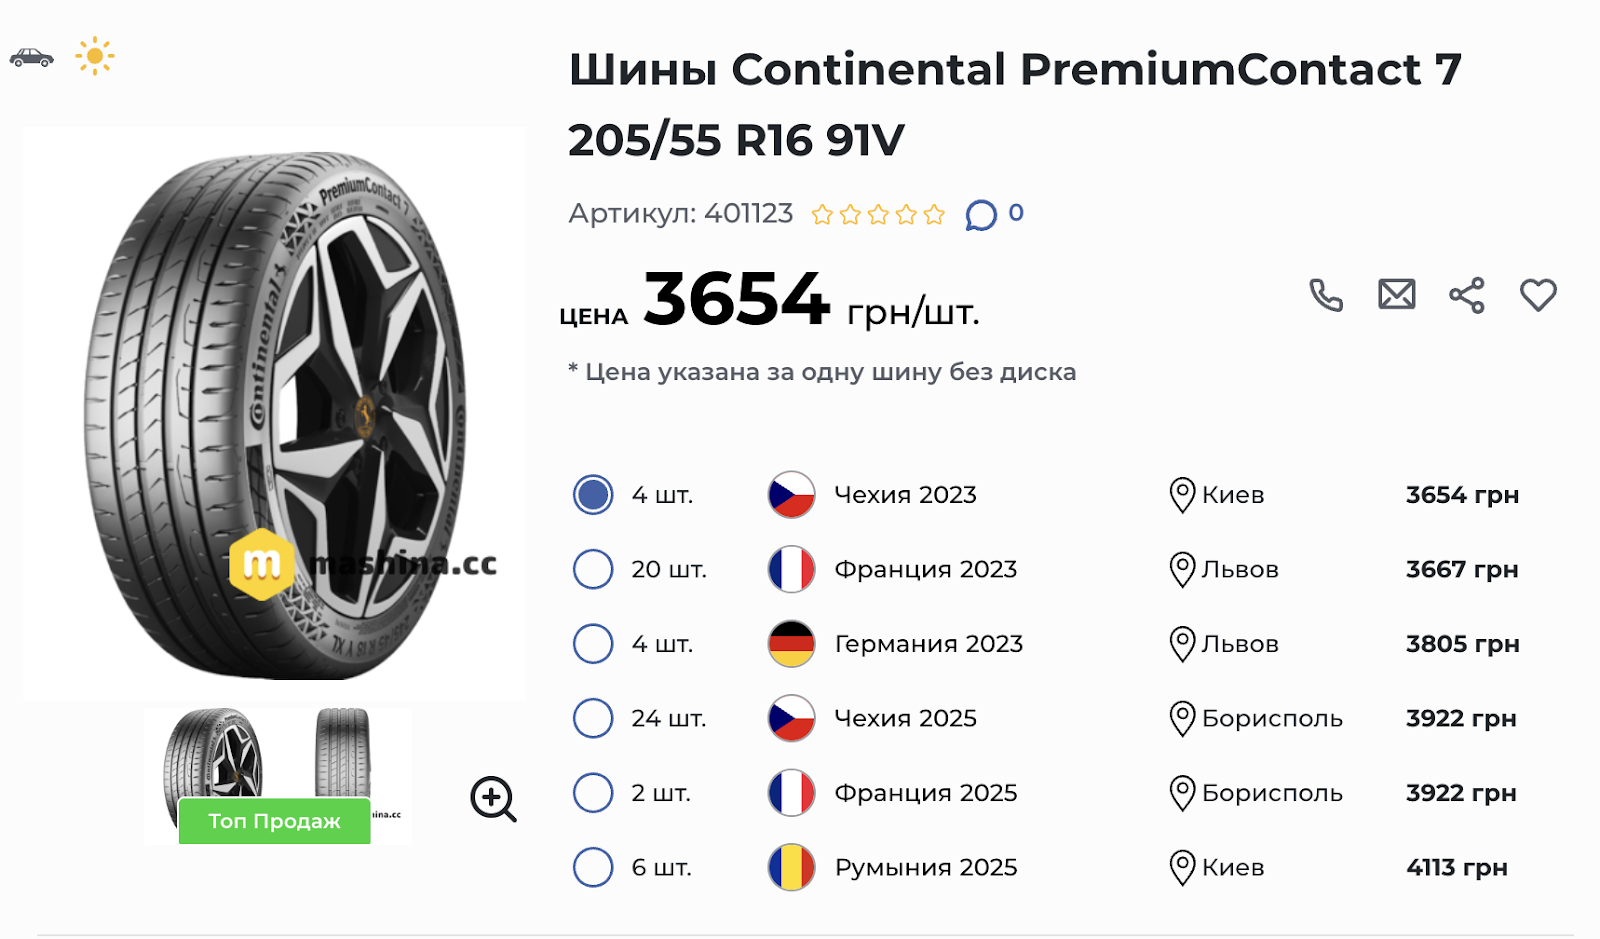Click the passenger car type icon

[32, 57]
